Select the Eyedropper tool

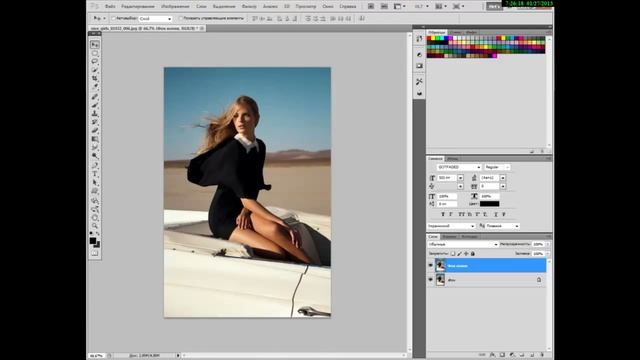[x=95, y=87]
